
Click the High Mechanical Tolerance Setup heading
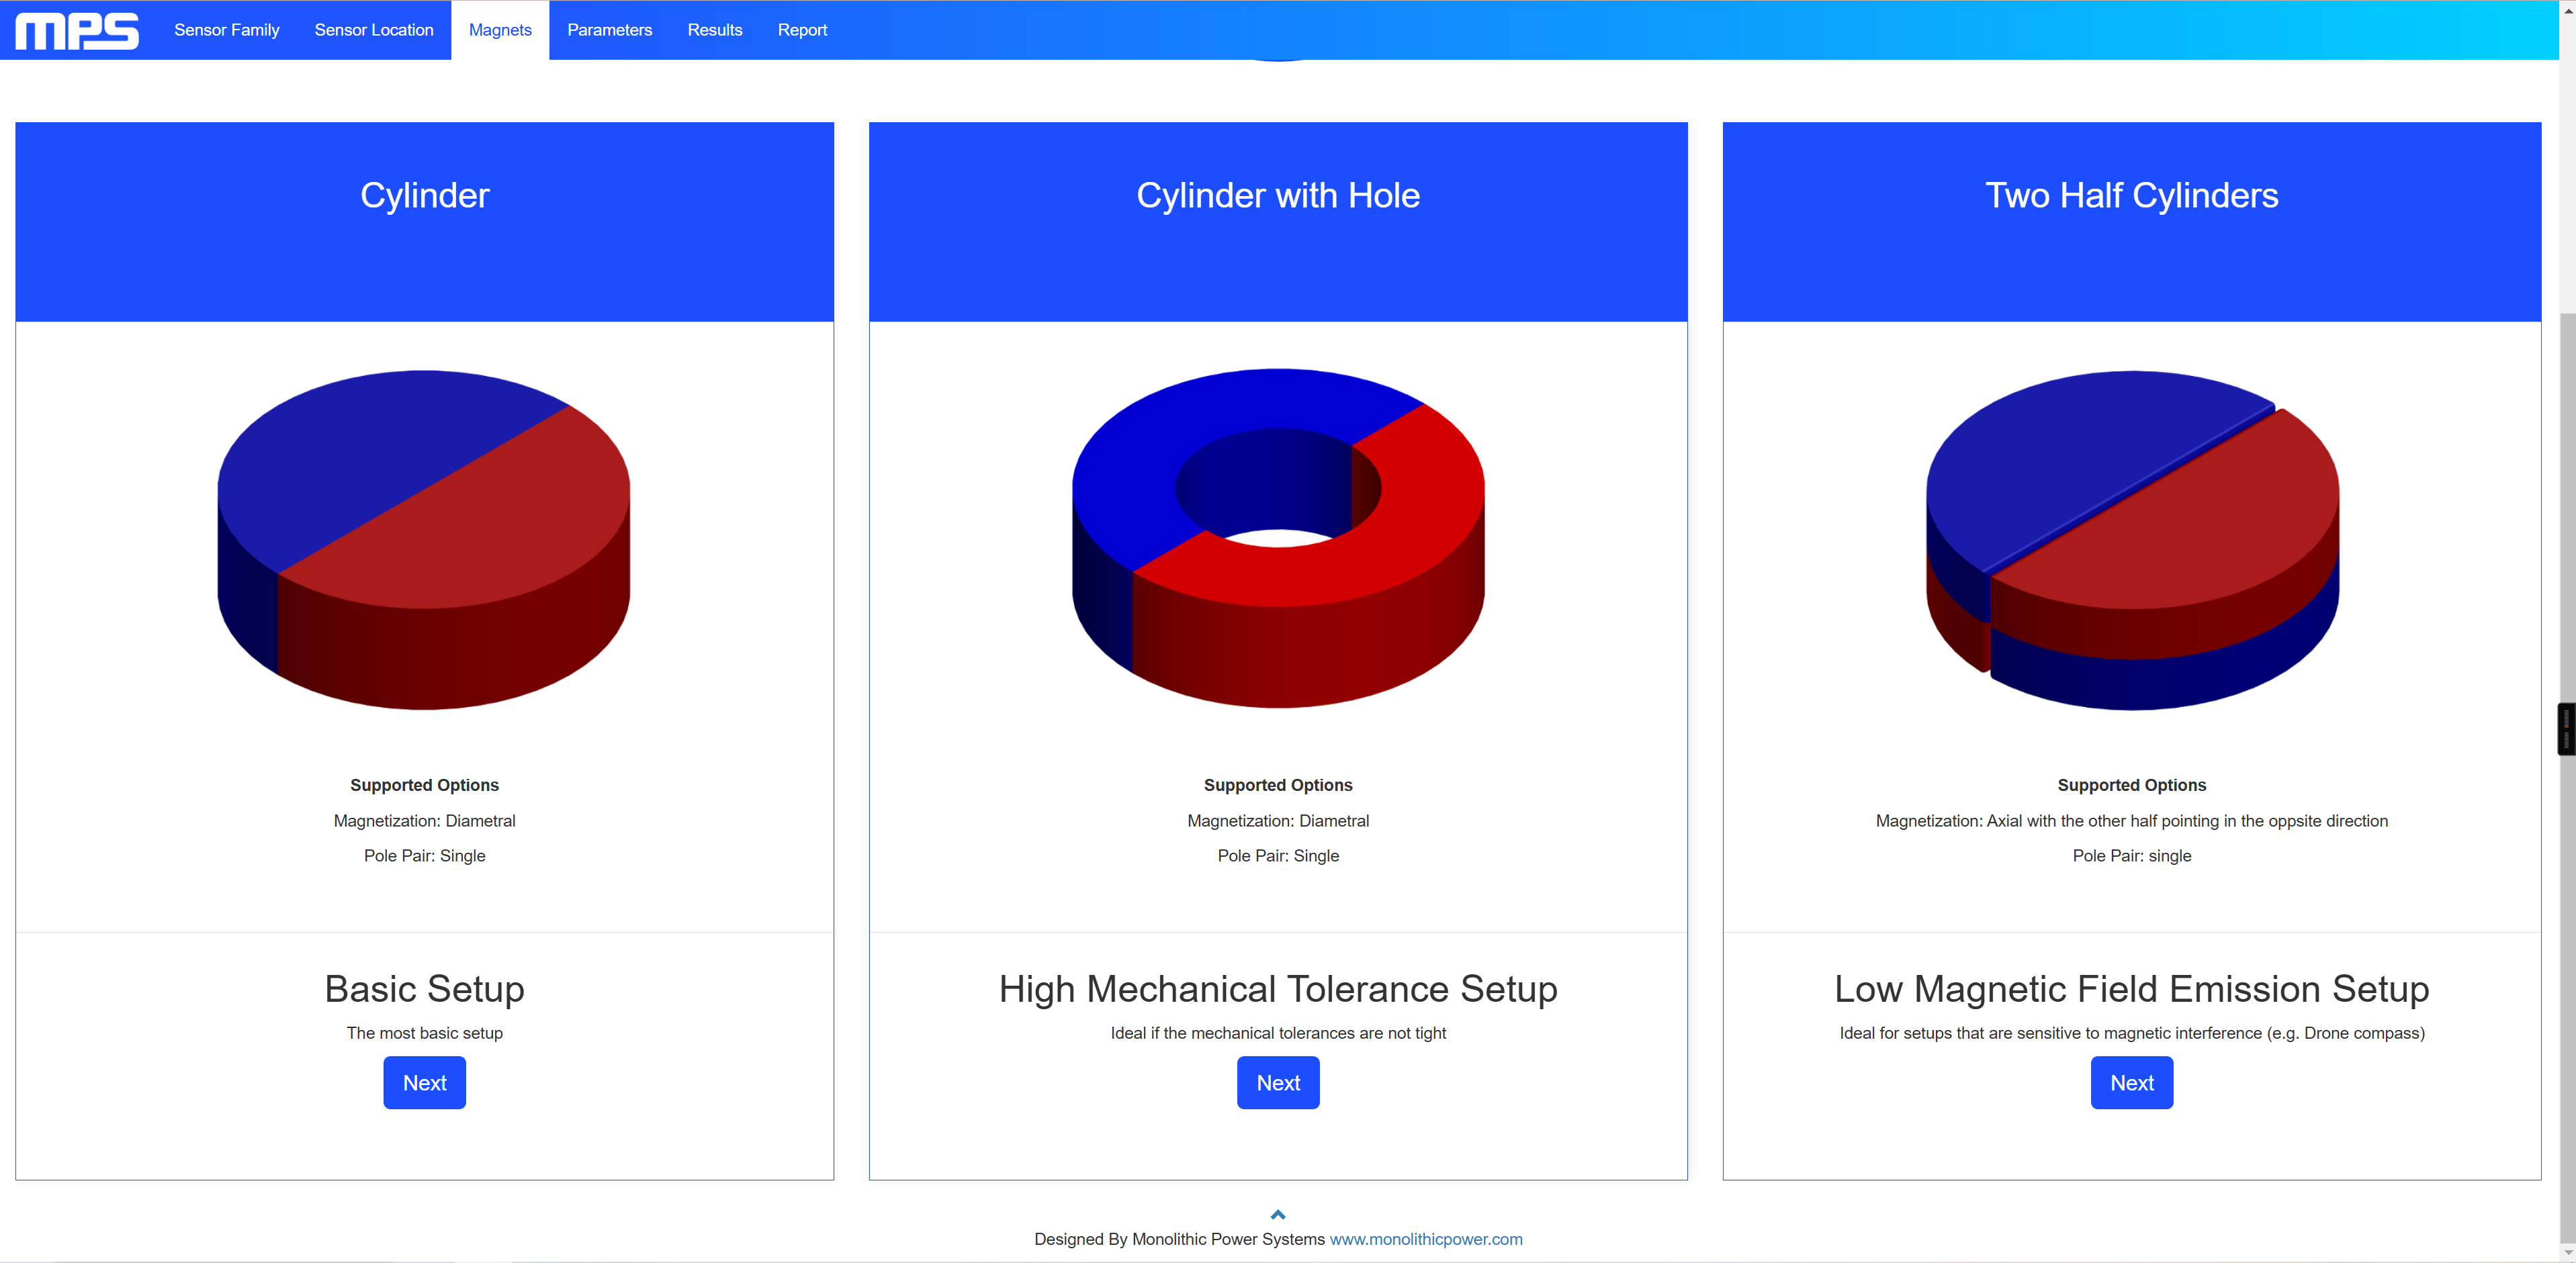tap(1278, 989)
